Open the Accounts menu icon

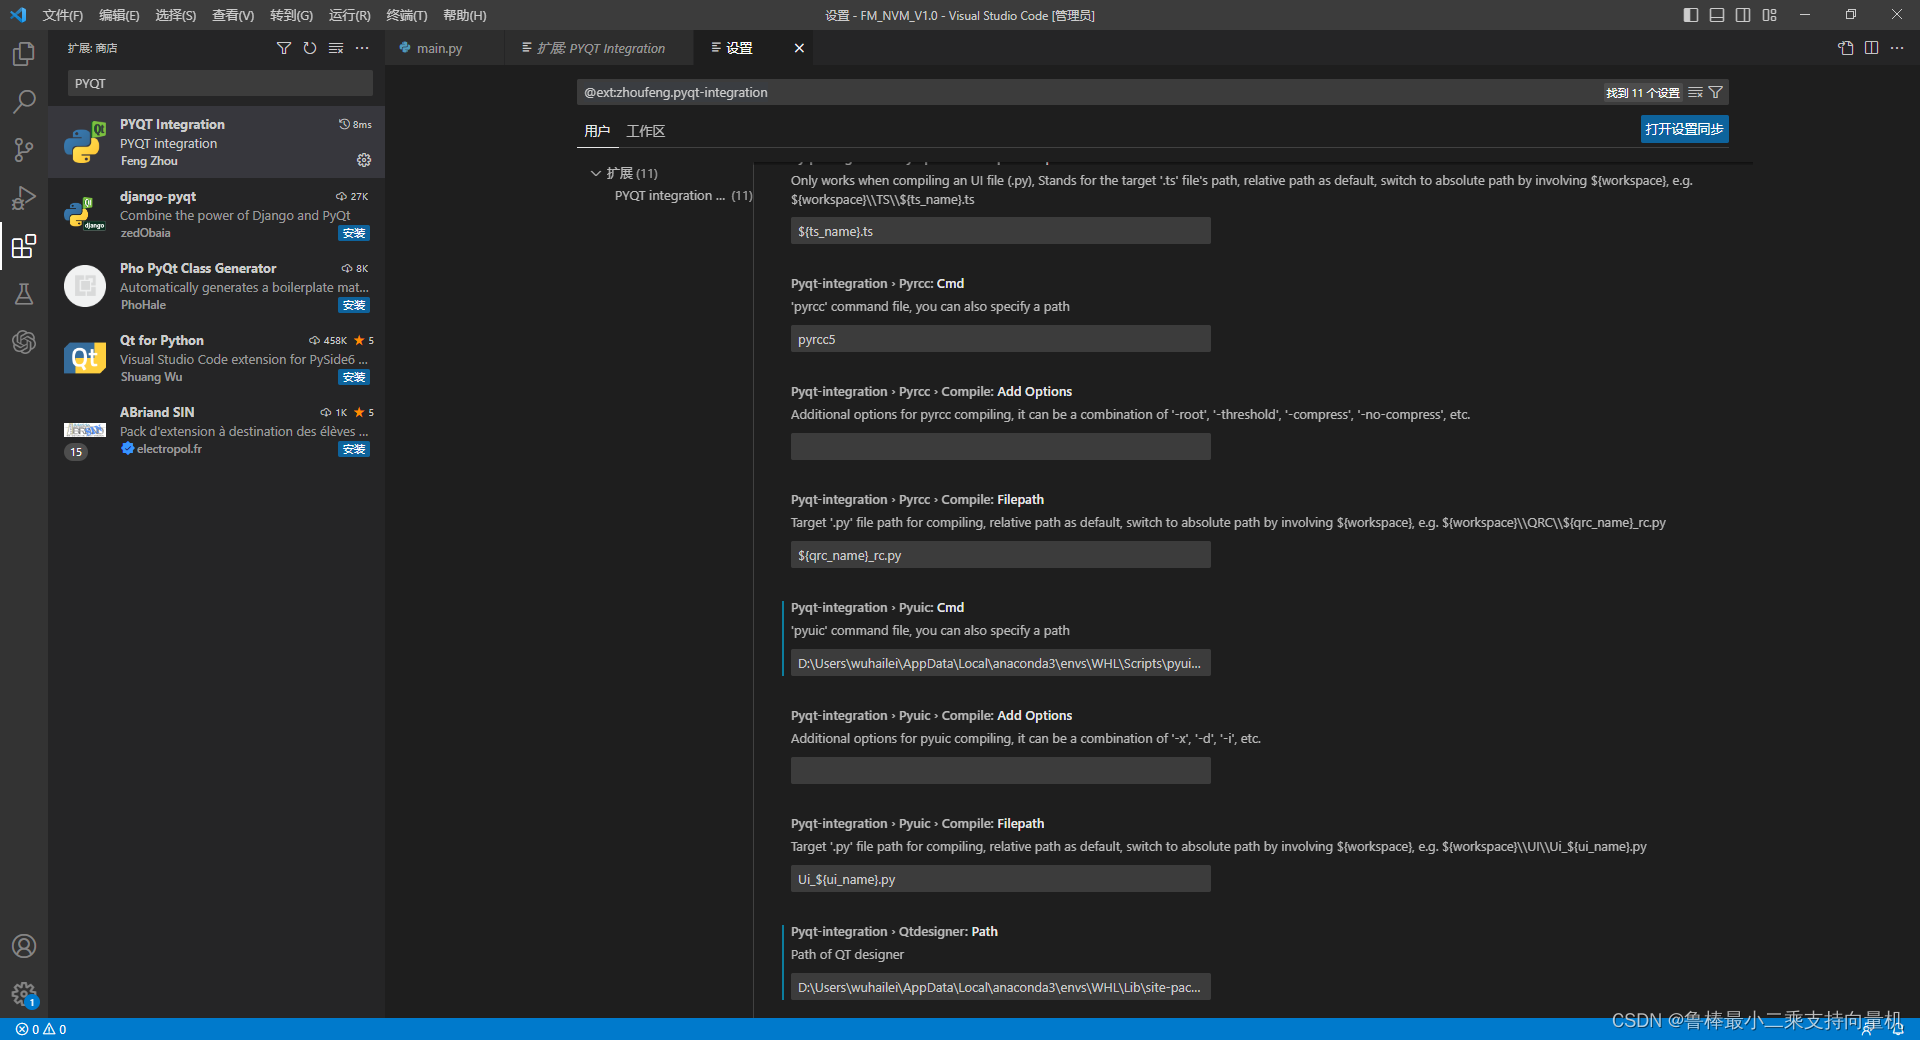[24, 946]
